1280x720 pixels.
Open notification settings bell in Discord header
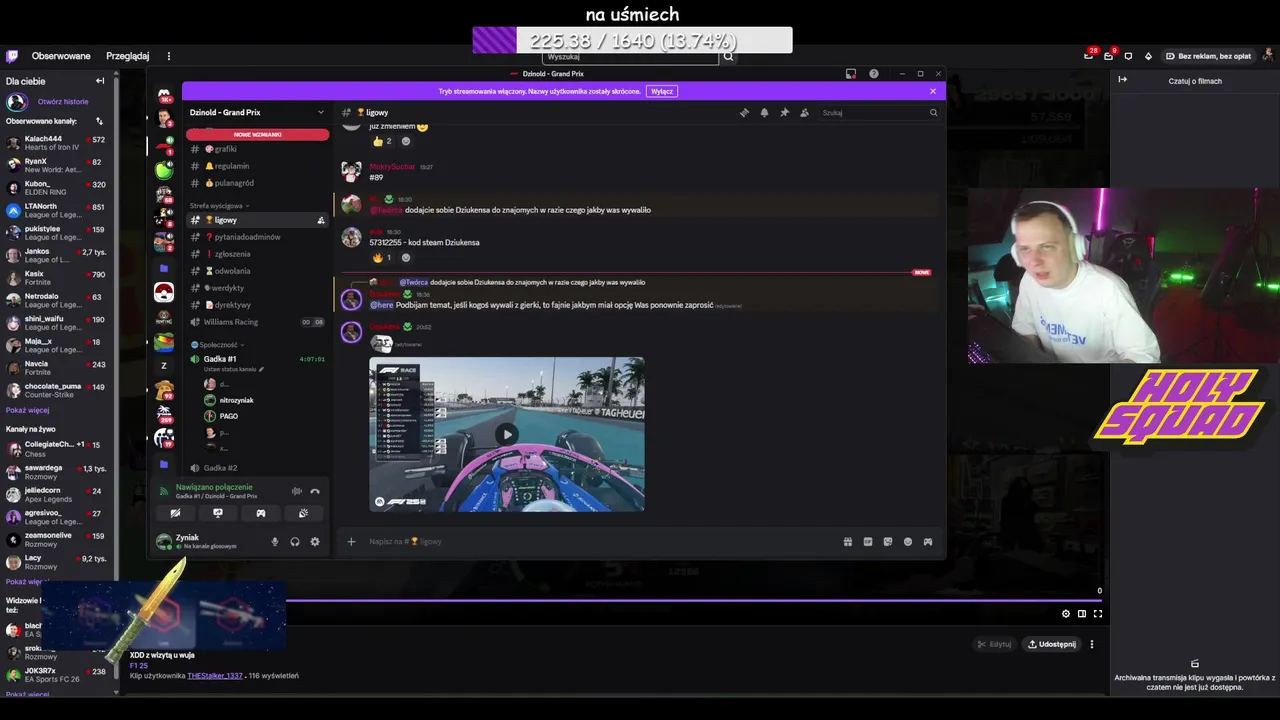(764, 113)
